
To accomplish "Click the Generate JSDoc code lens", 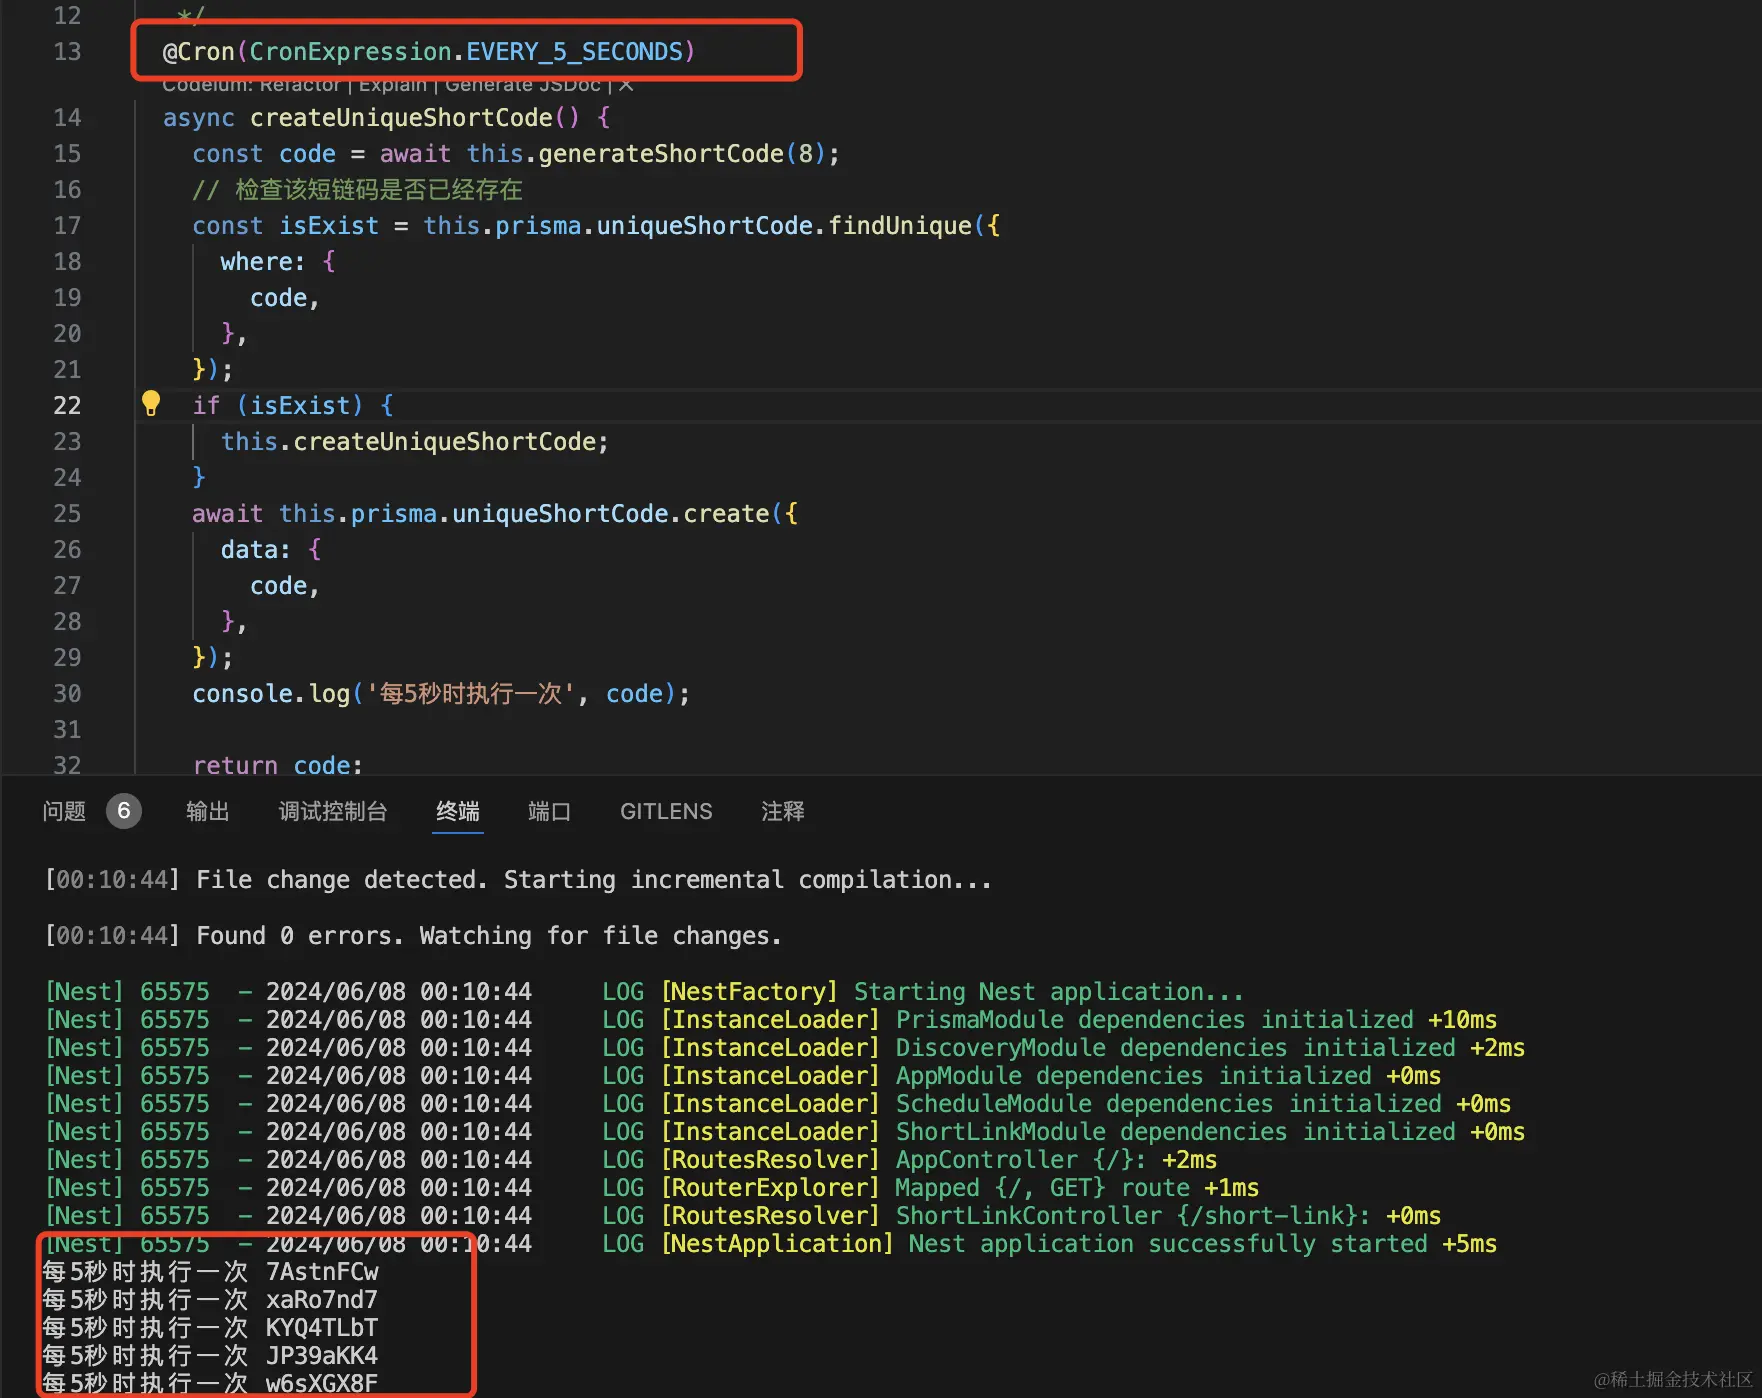I will click(523, 85).
